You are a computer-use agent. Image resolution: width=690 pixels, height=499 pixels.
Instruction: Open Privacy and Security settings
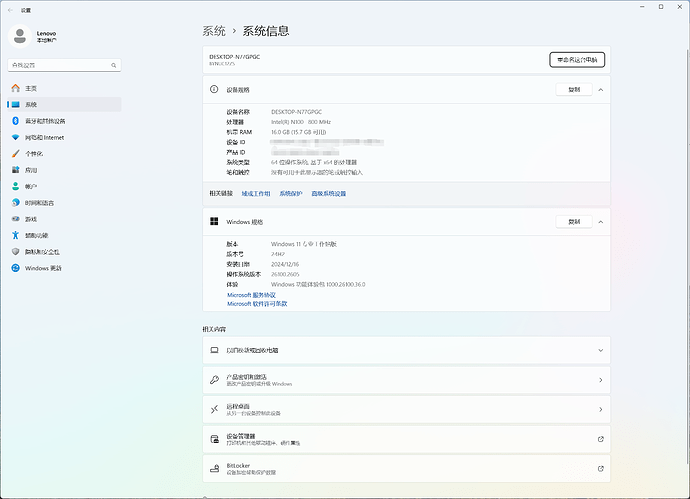tap(42, 252)
